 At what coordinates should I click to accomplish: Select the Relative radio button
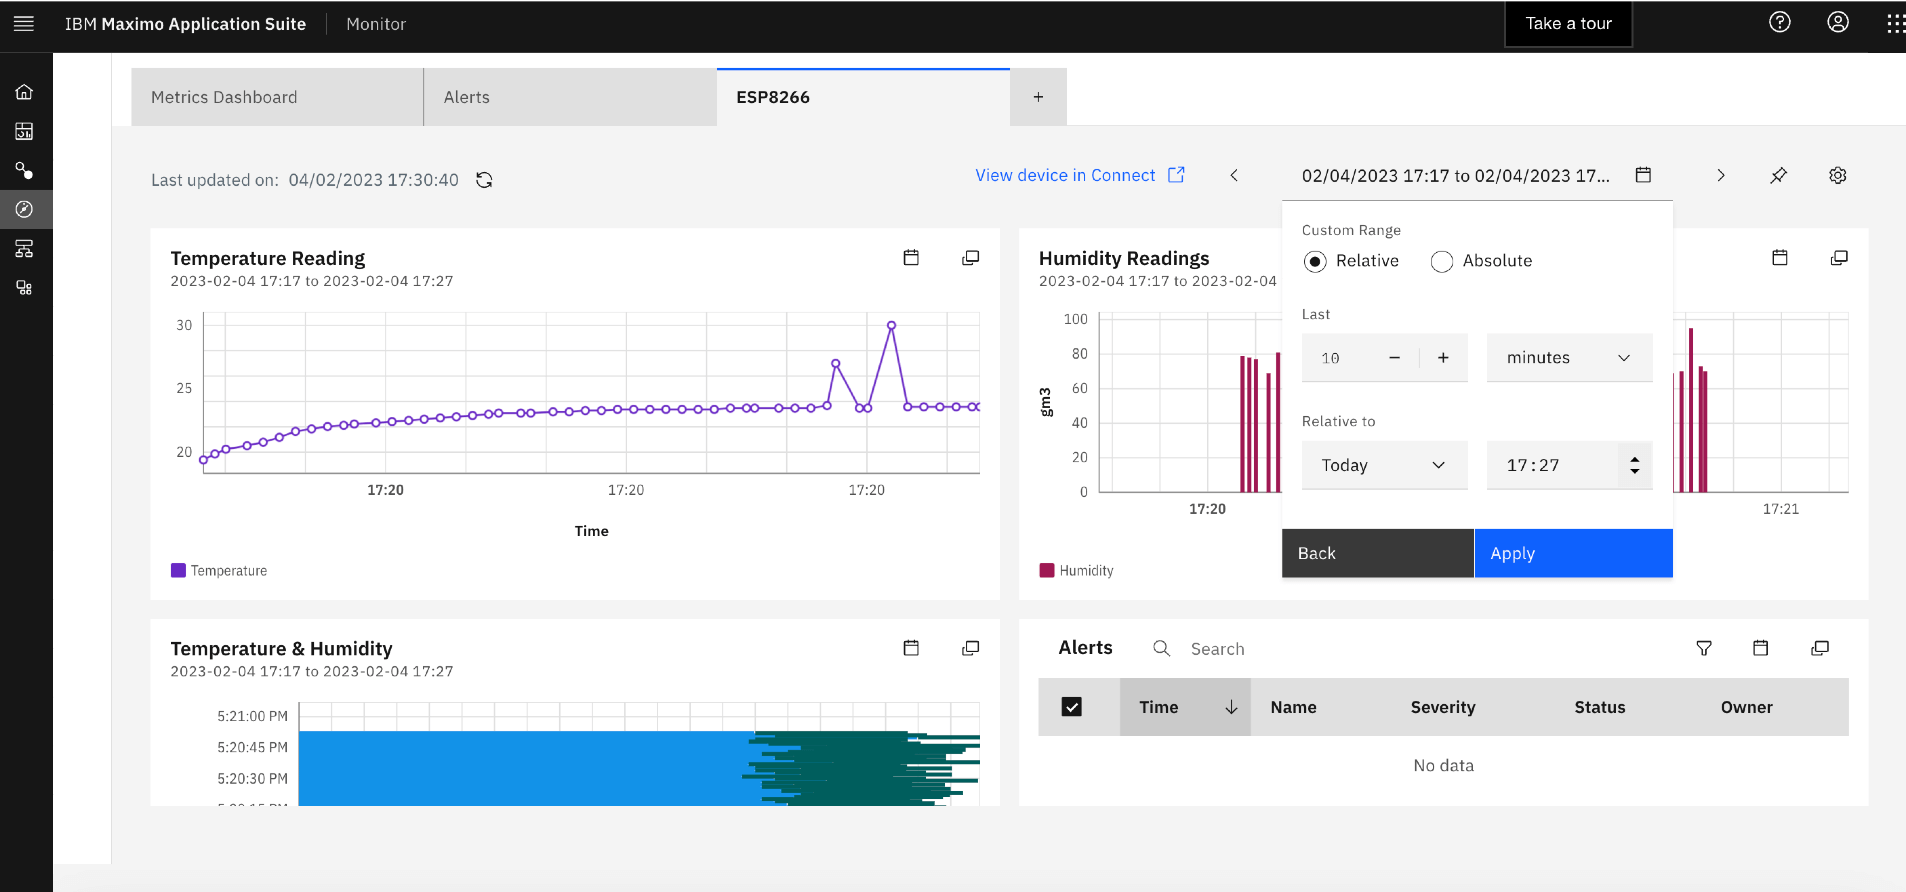(1316, 261)
